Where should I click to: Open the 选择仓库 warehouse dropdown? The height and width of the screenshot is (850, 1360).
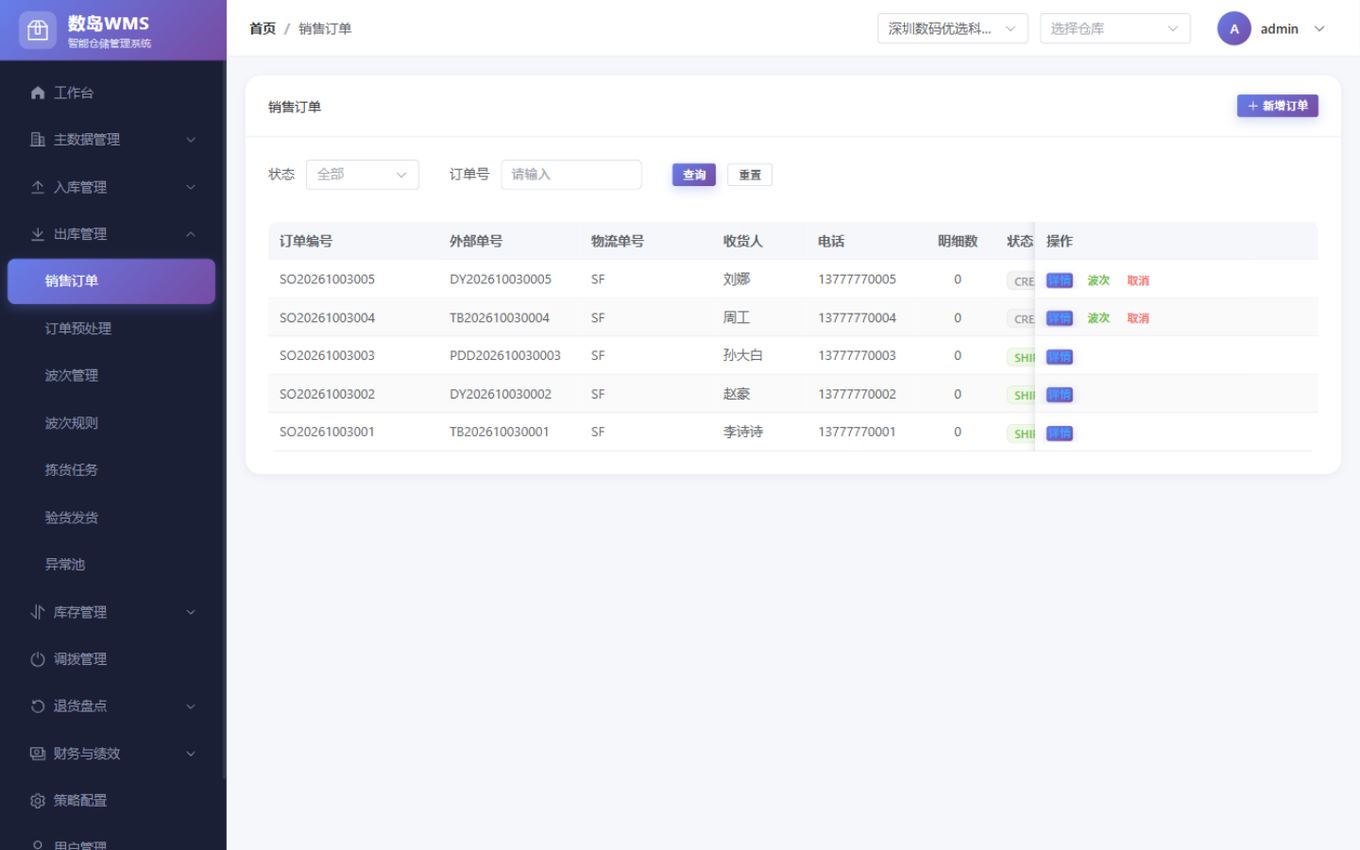click(1115, 29)
